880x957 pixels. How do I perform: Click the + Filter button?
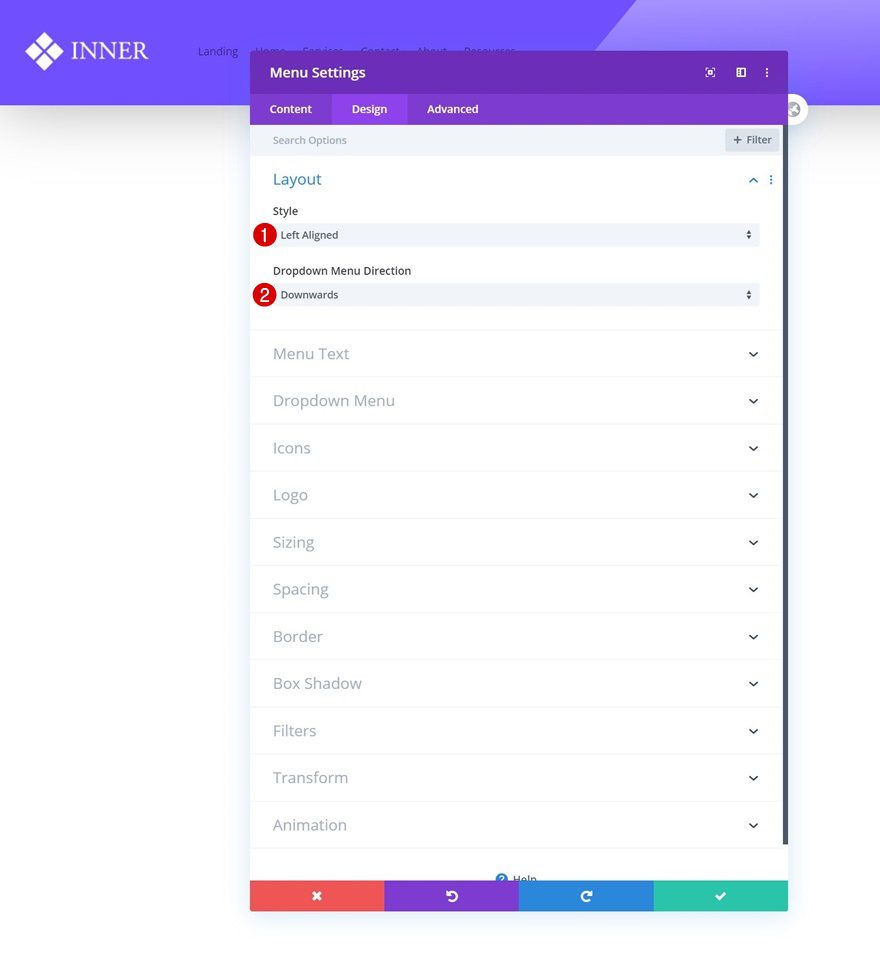coord(752,140)
